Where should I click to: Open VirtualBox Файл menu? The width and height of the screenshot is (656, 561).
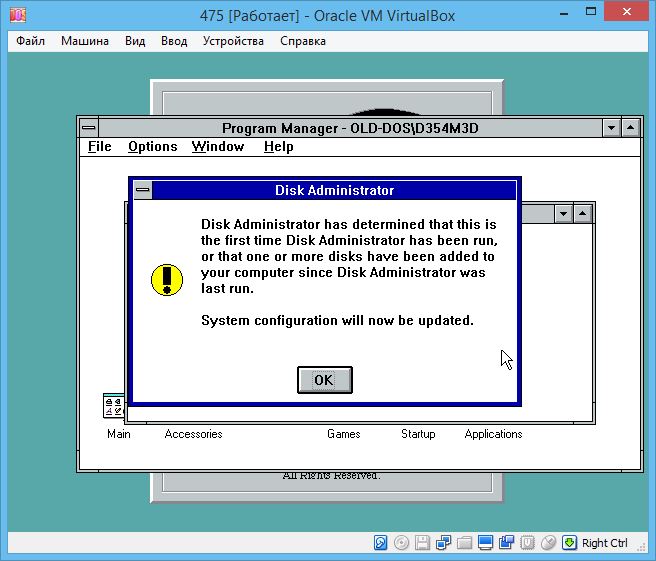(31, 41)
